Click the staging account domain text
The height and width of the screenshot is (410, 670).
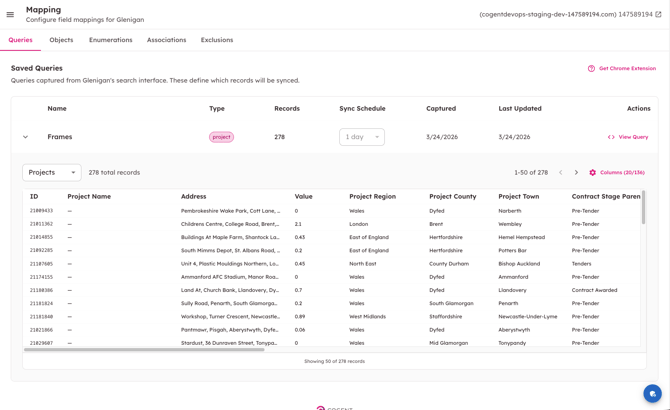click(548, 15)
